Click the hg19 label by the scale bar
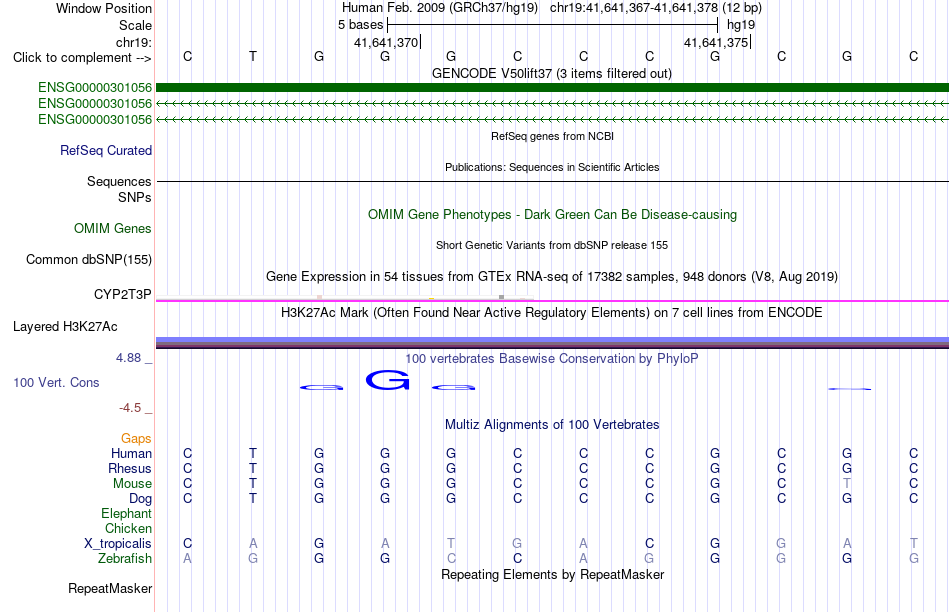 [741, 25]
